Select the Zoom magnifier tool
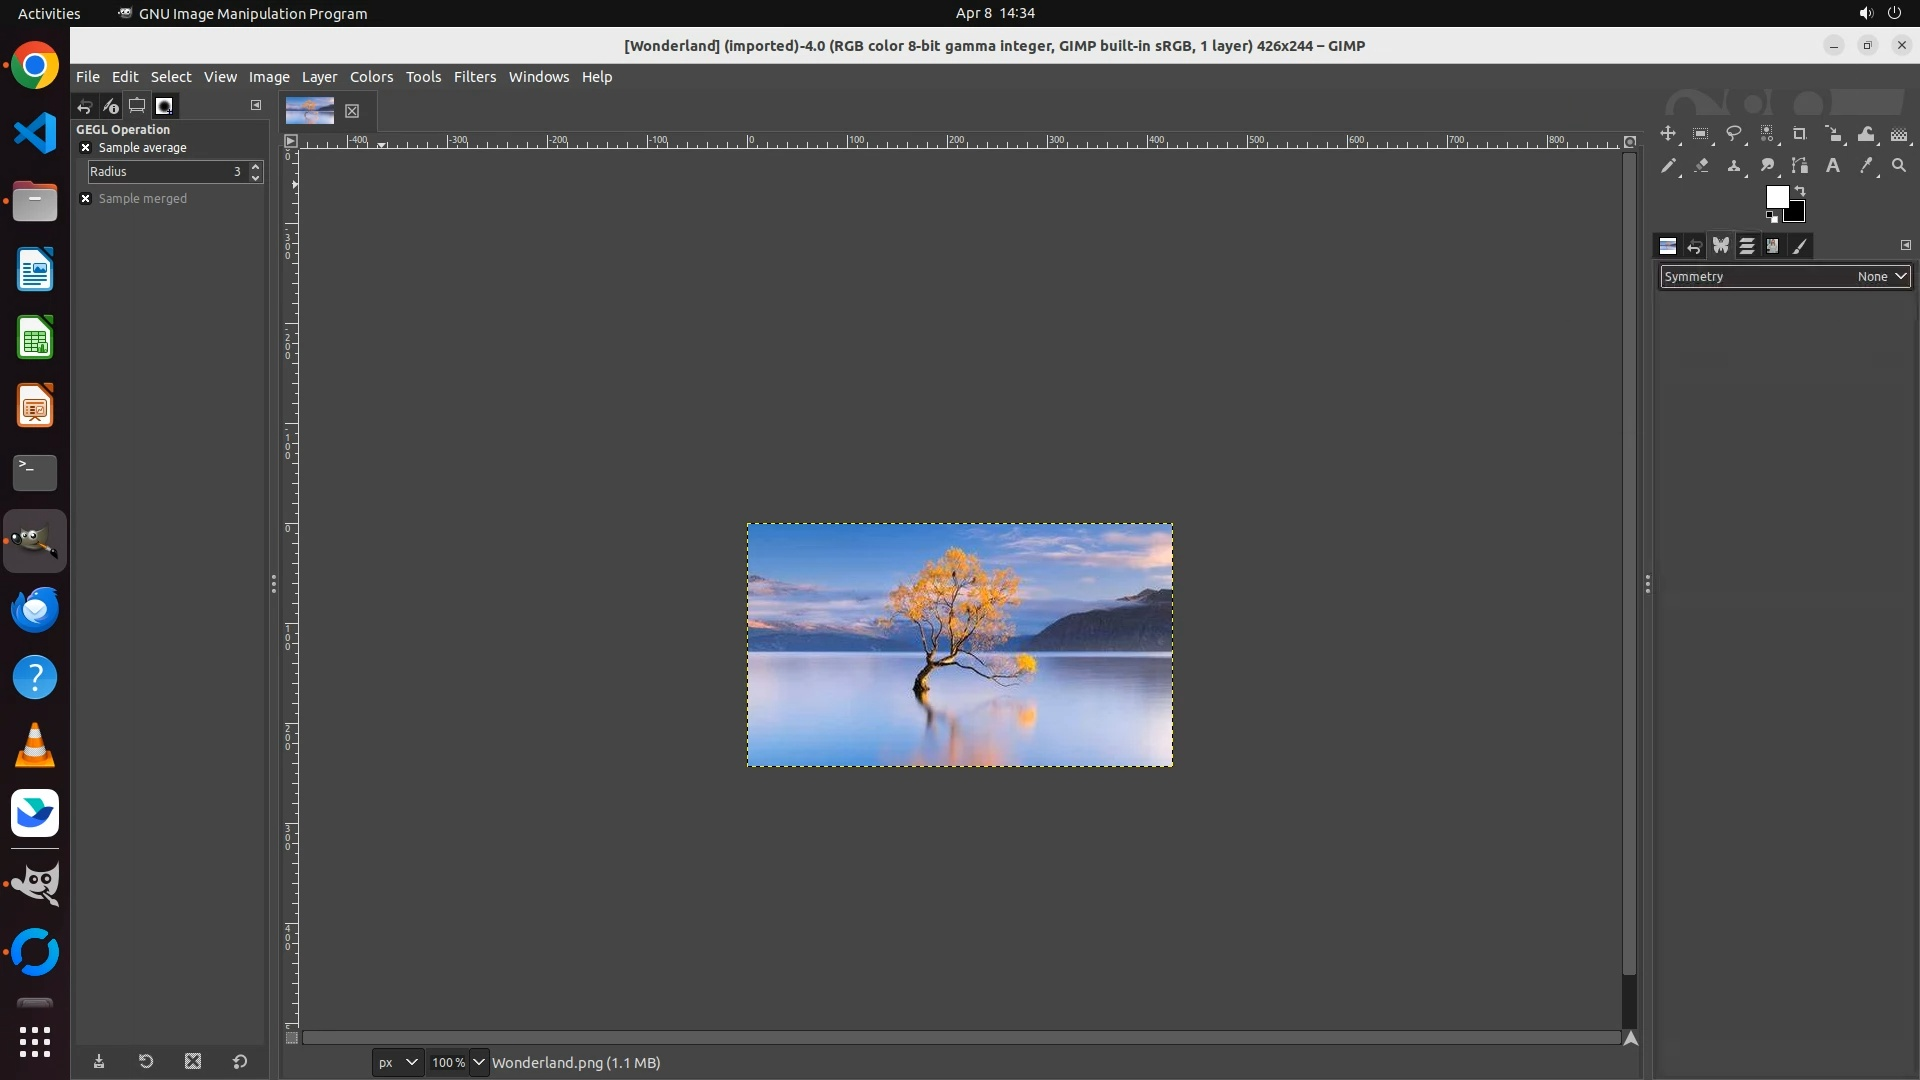1920x1080 pixels. [x=1899, y=166]
